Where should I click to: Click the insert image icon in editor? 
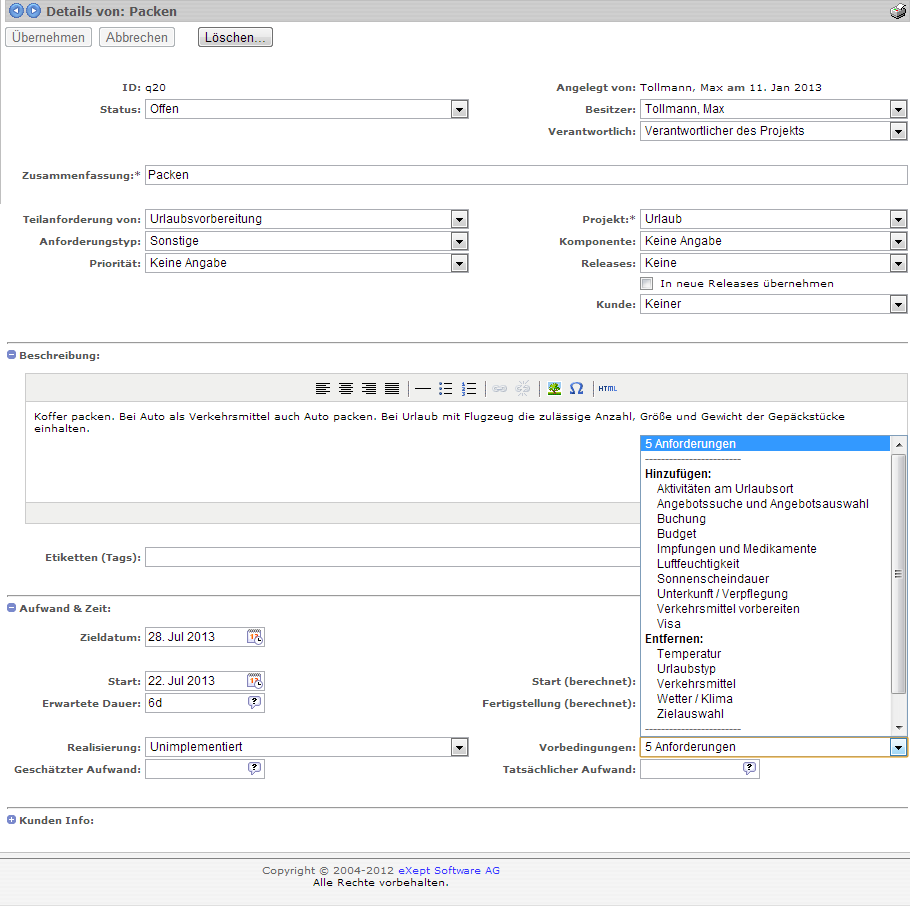coord(554,388)
